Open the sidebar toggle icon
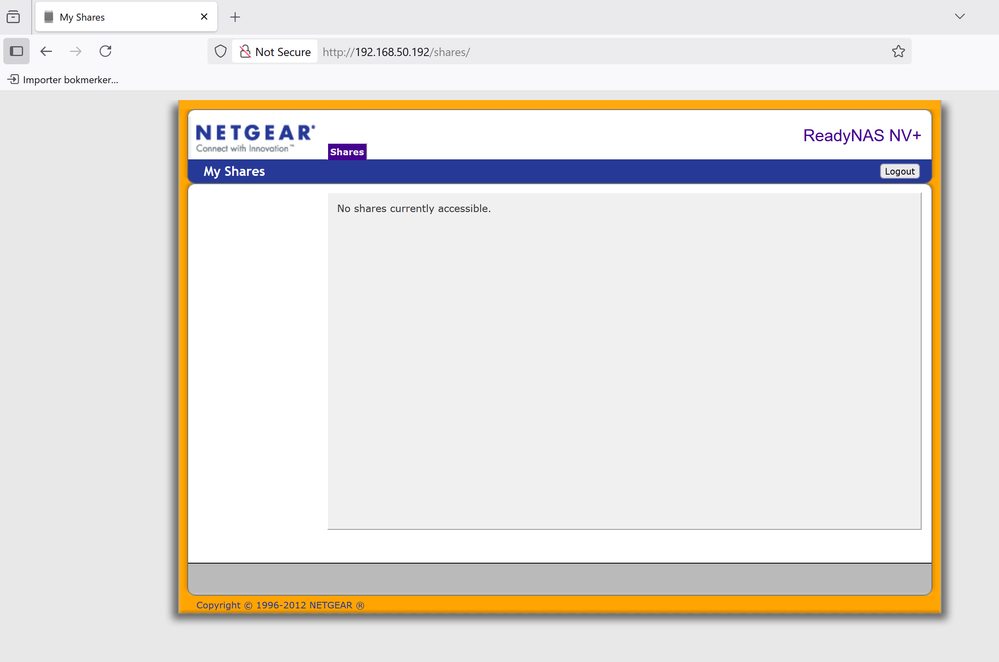This screenshot has width=999, height=662. click(17, 52)
